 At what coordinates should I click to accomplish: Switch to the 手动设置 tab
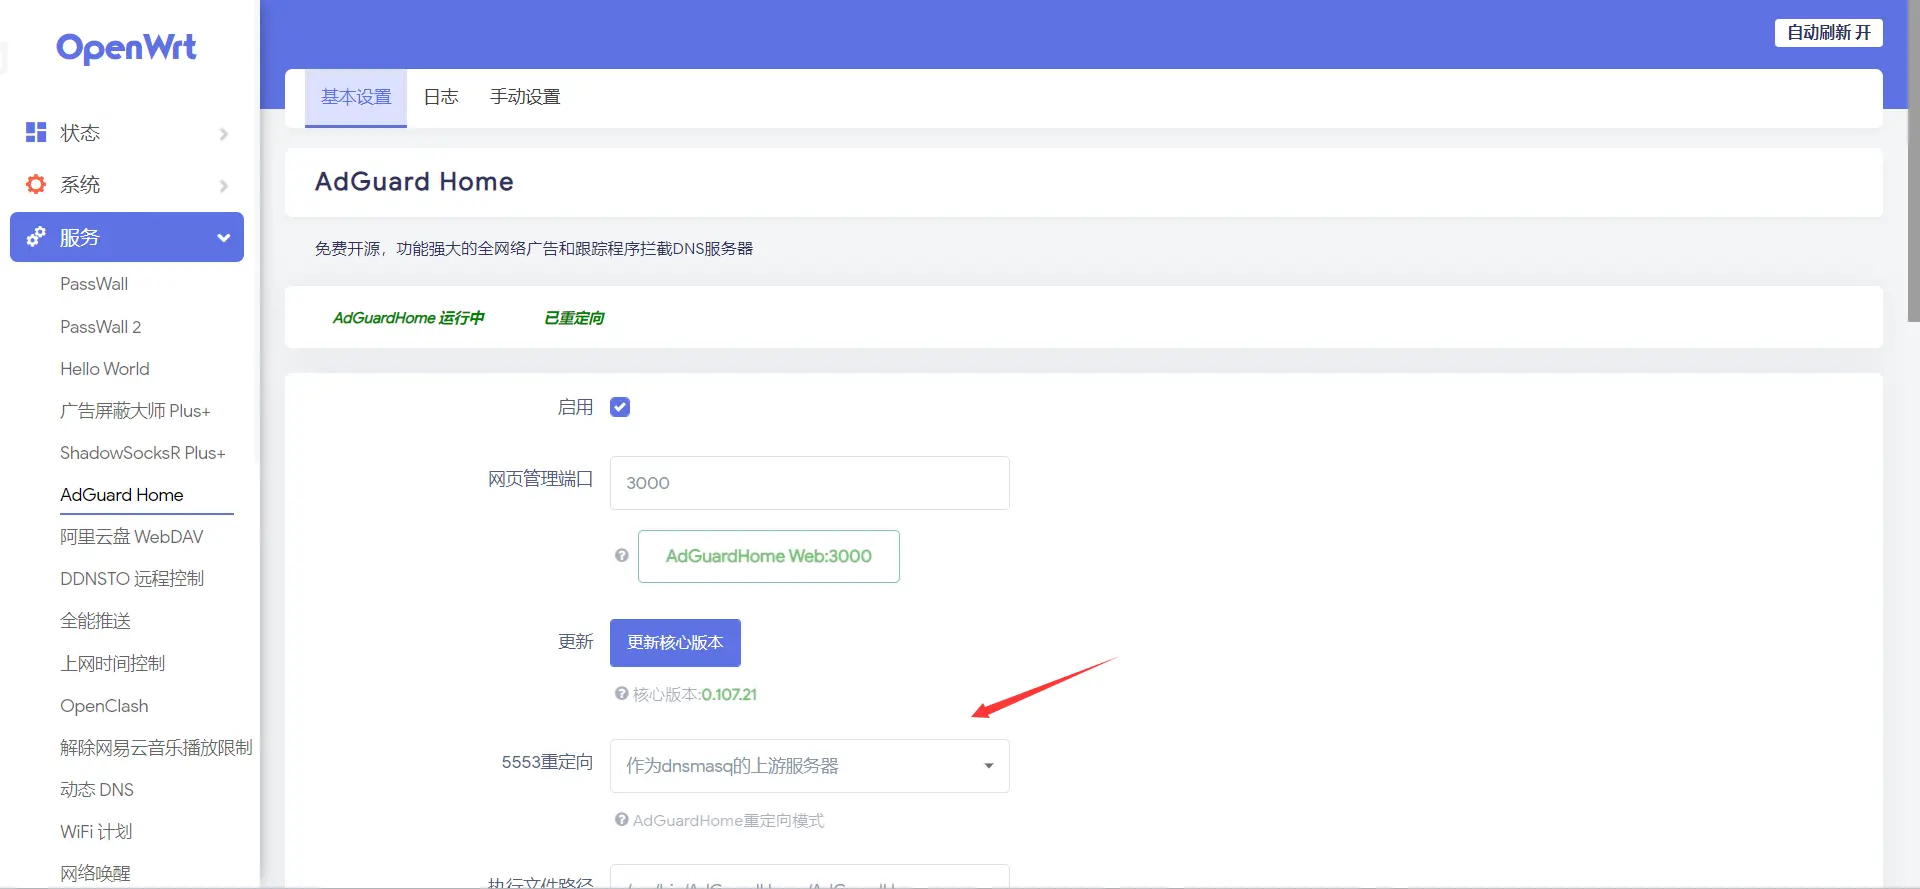click(x=525, y=97)
